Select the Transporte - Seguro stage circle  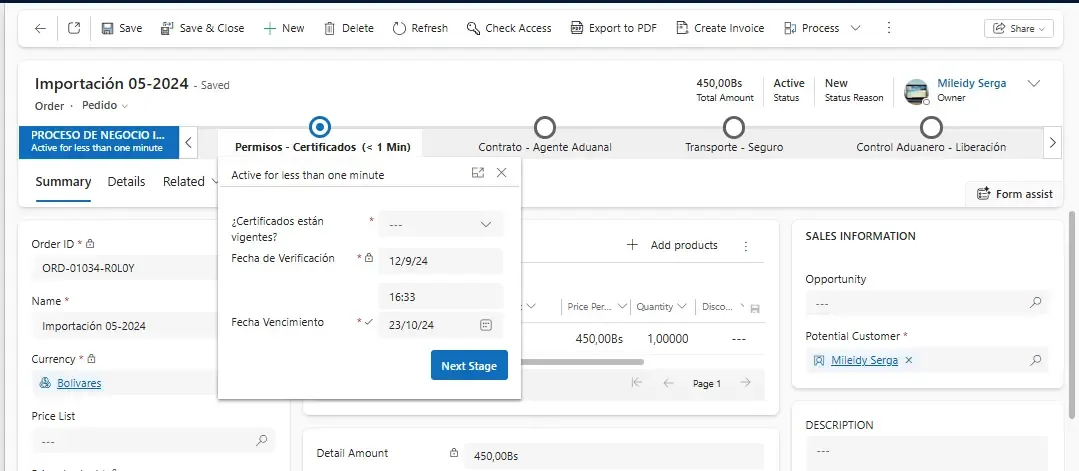[x=734, y=128]
